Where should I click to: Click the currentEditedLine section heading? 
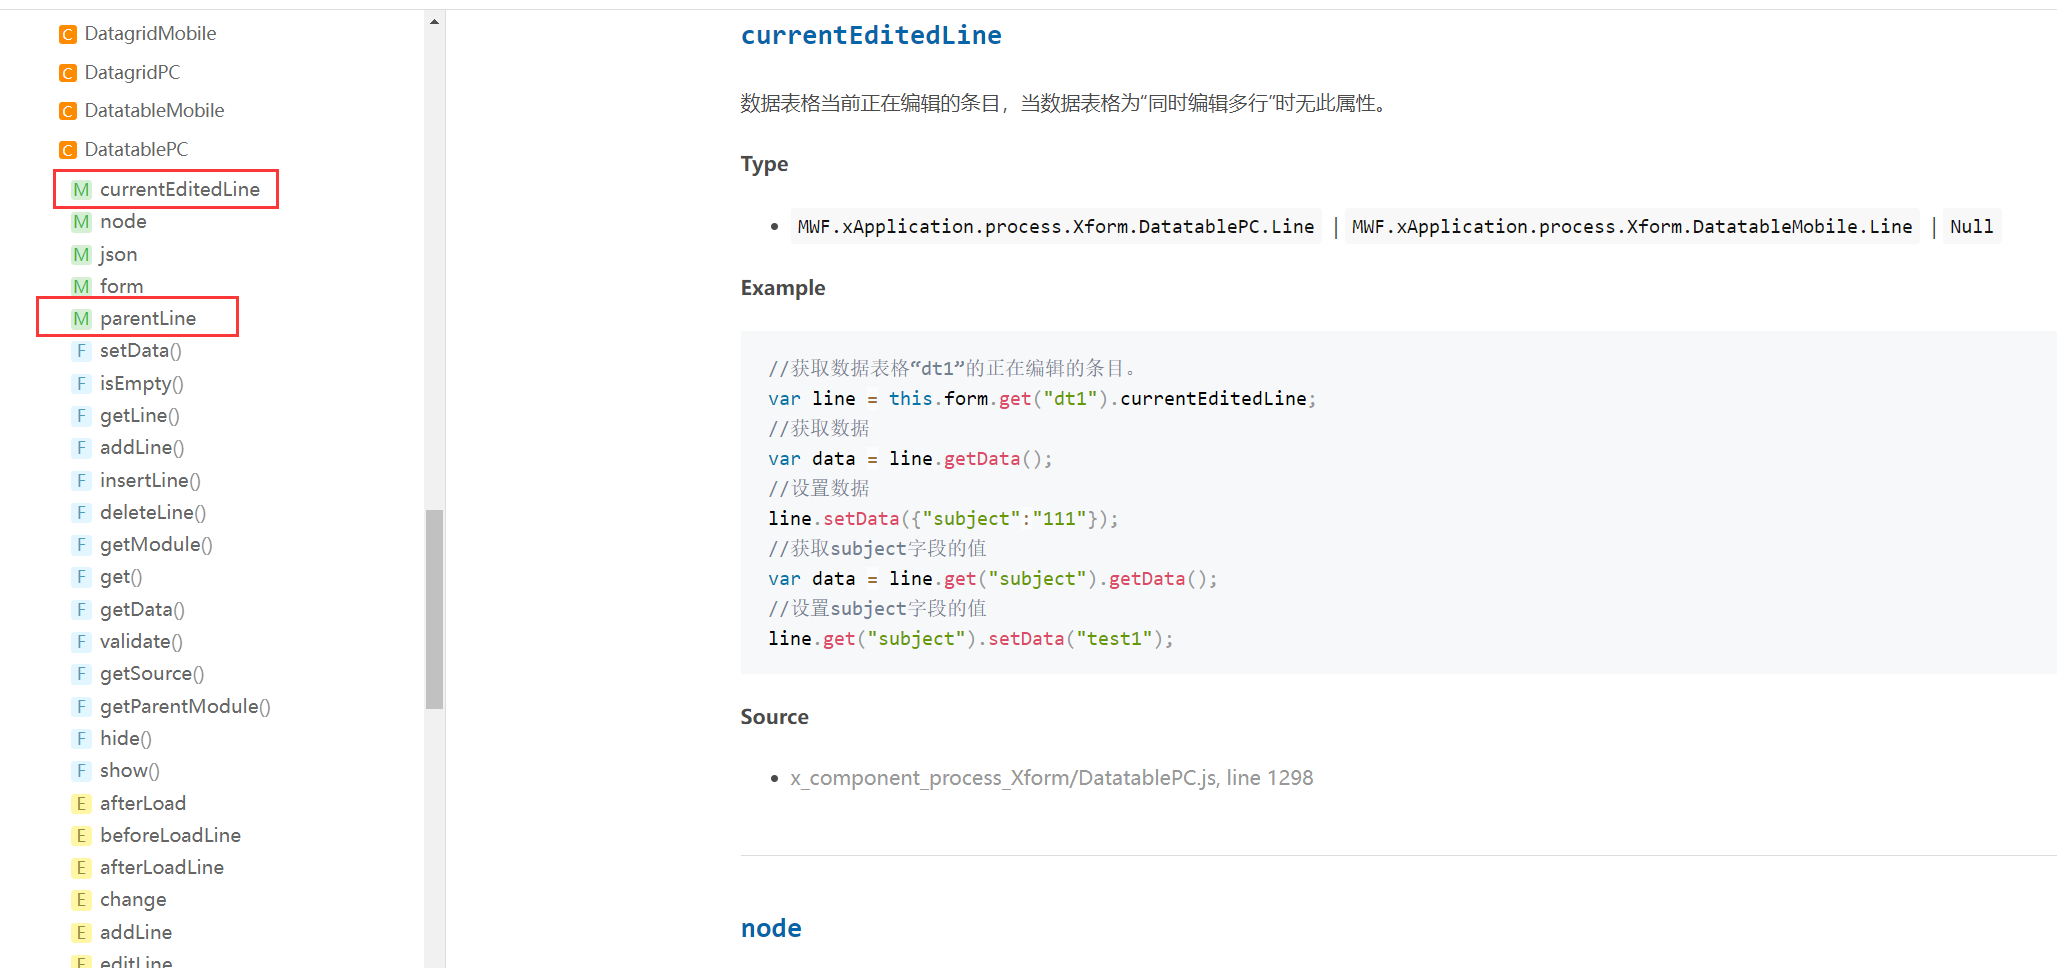click(870, 36)
